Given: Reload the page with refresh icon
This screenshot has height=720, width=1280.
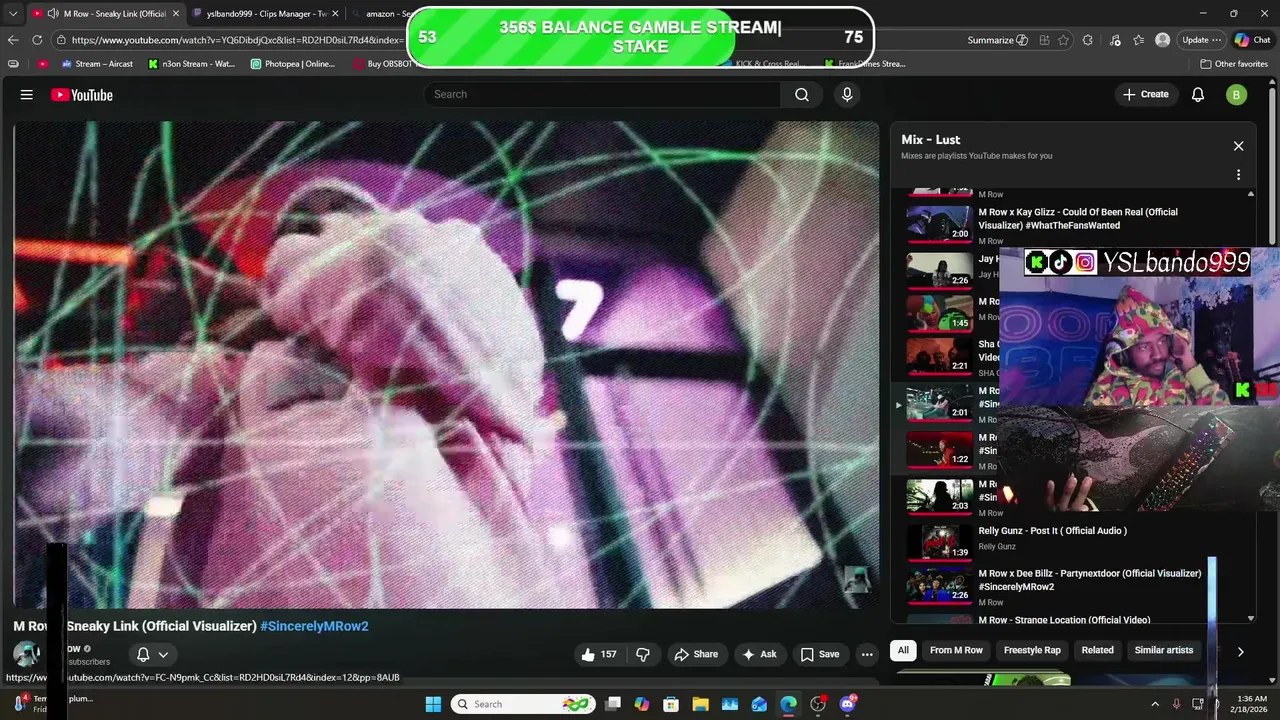Looking at the screenshot, I should coord(37,40).
